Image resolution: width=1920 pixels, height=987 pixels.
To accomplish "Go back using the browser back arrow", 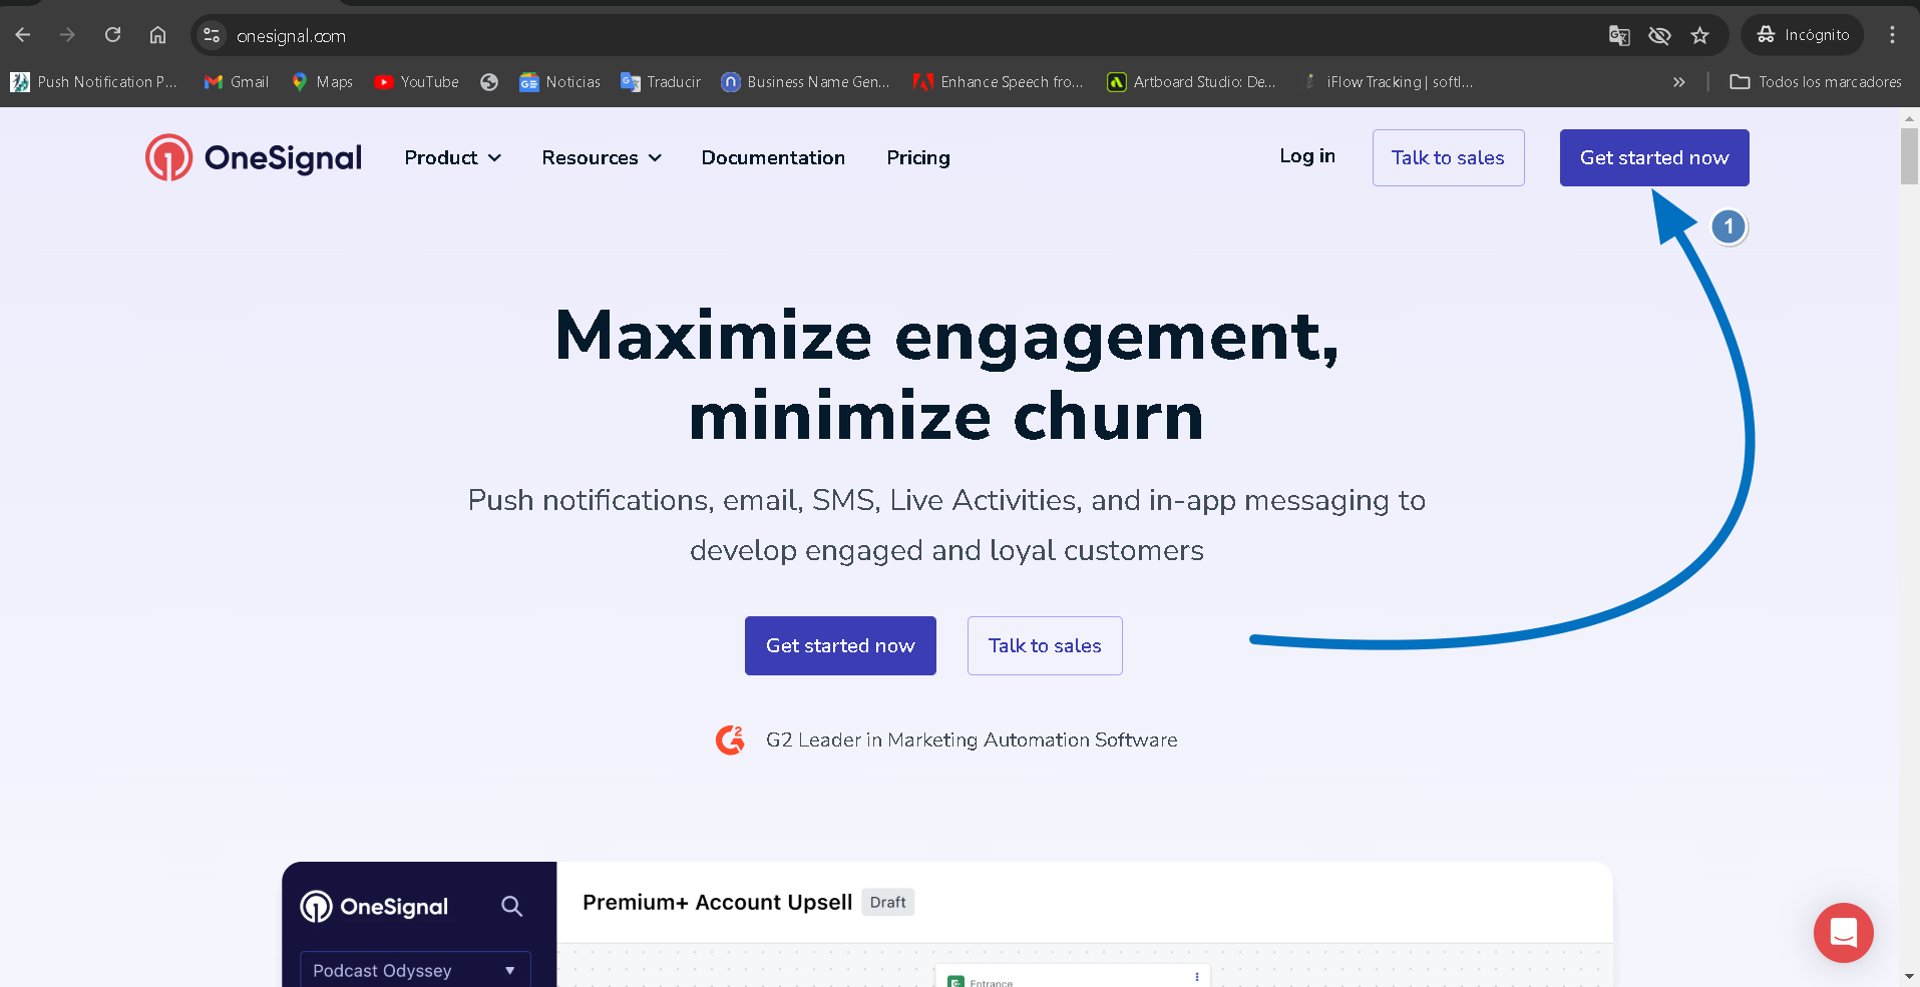I will click(x=23, y=35).
